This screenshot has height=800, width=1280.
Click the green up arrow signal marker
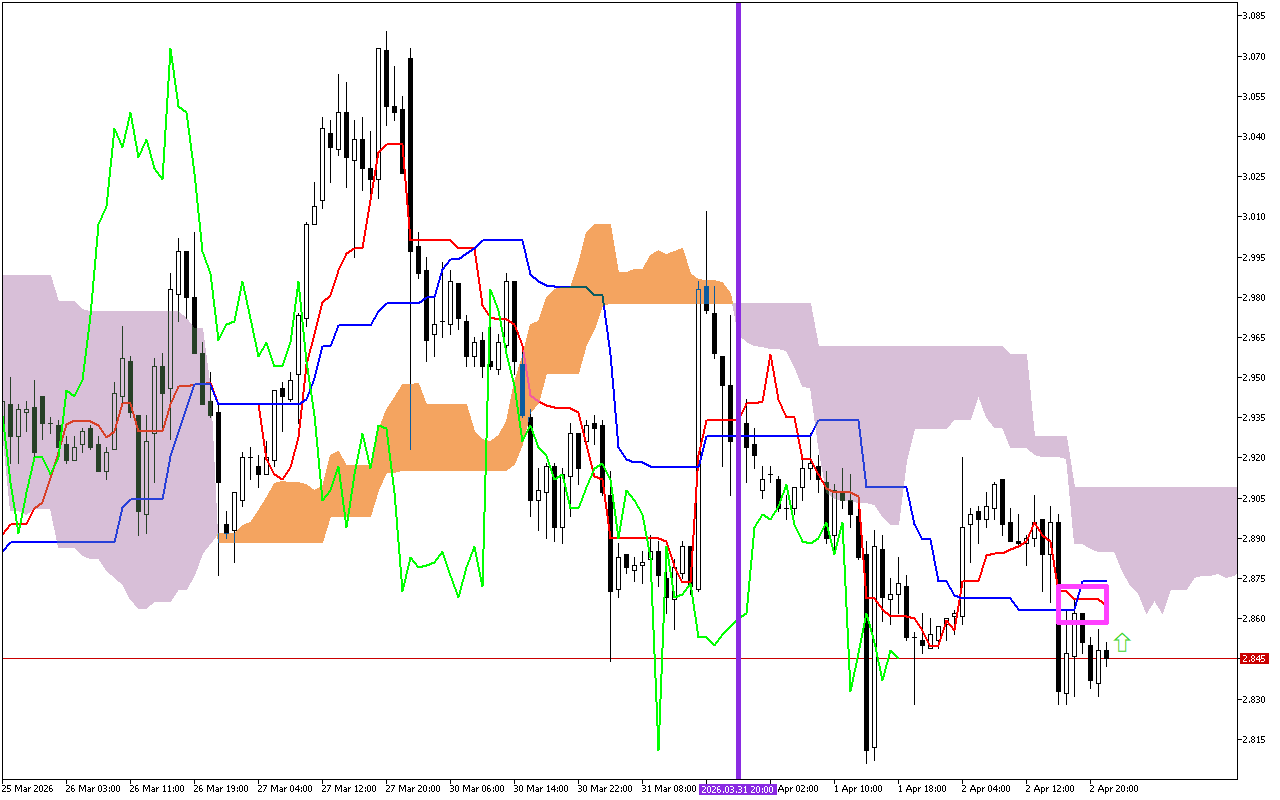(x=1122, y=643)
